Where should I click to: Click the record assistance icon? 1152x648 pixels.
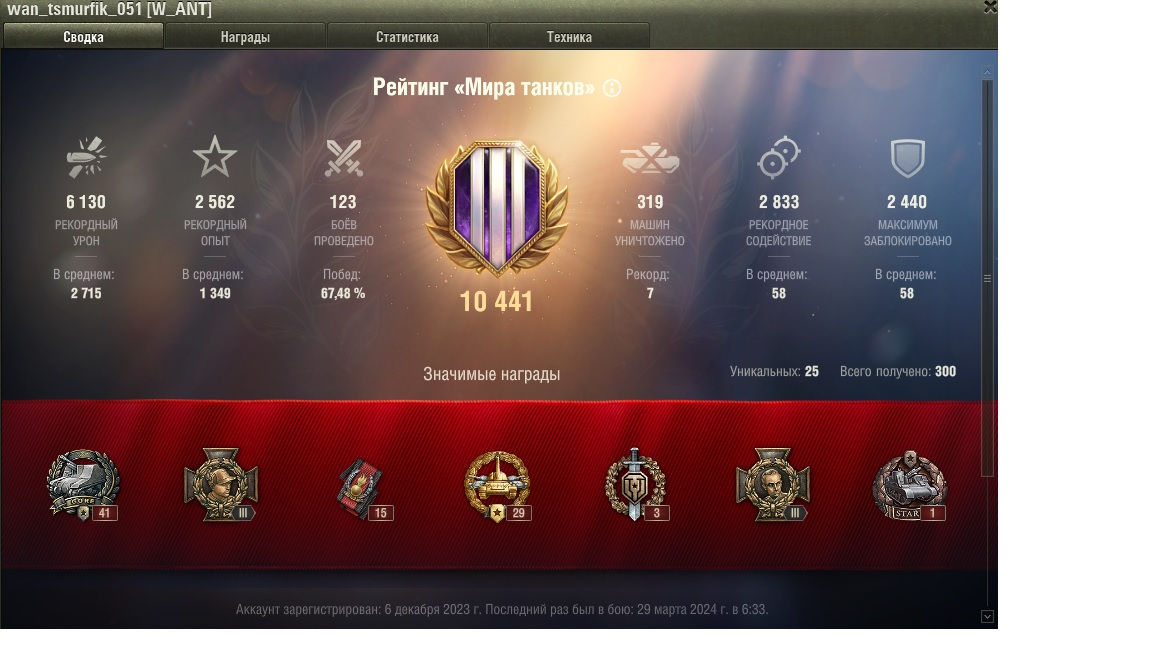click(x=778, y=157)
